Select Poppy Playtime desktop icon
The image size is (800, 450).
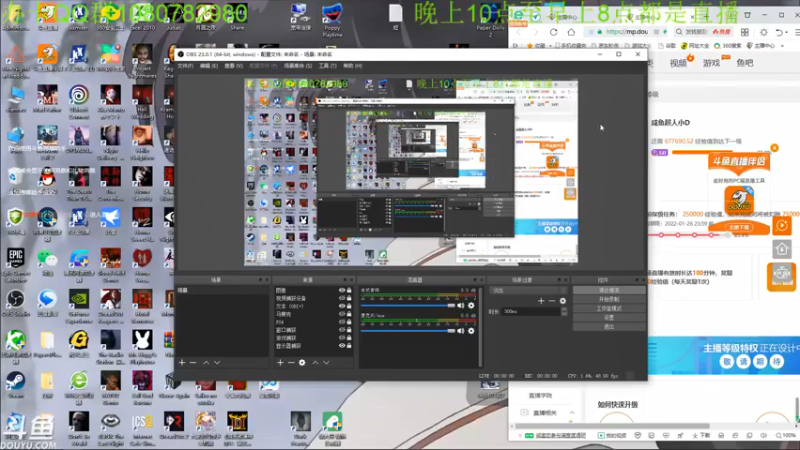[332, 20]
